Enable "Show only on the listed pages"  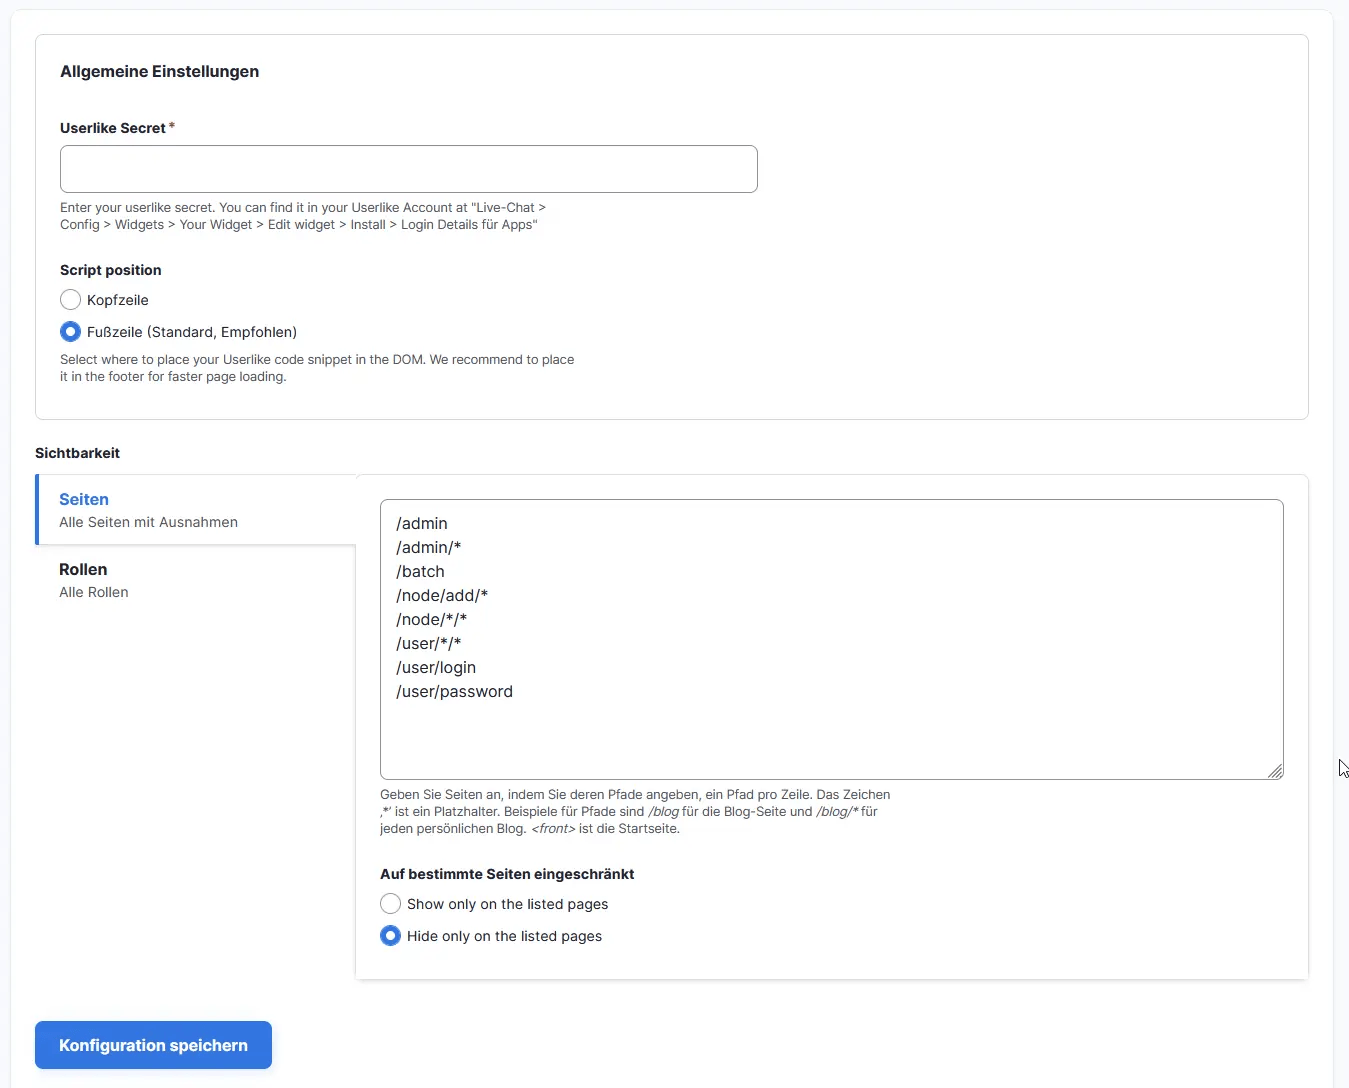pos(390,903)
